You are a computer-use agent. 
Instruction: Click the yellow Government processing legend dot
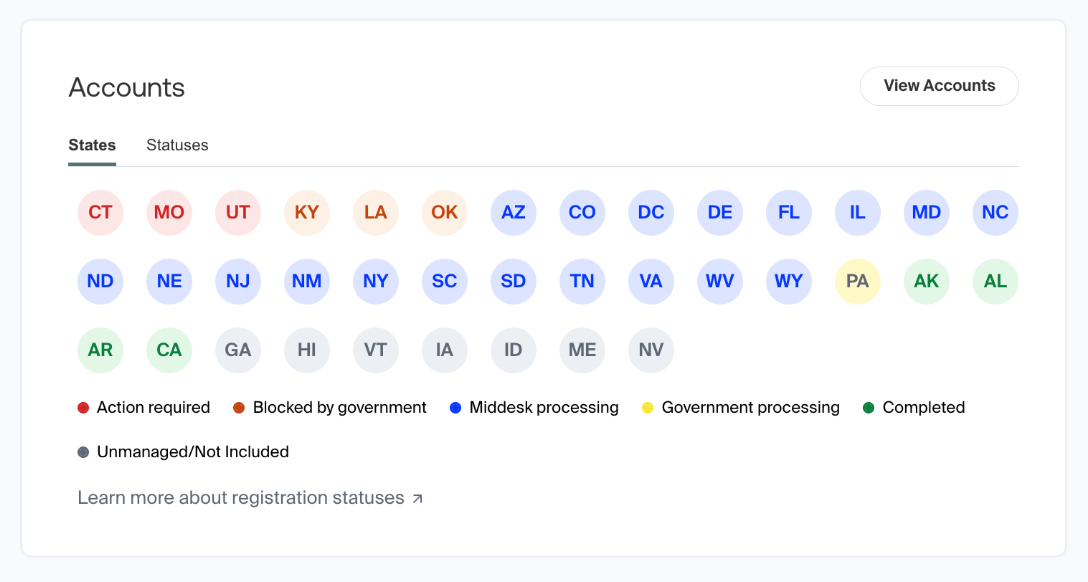coord(648,408)
